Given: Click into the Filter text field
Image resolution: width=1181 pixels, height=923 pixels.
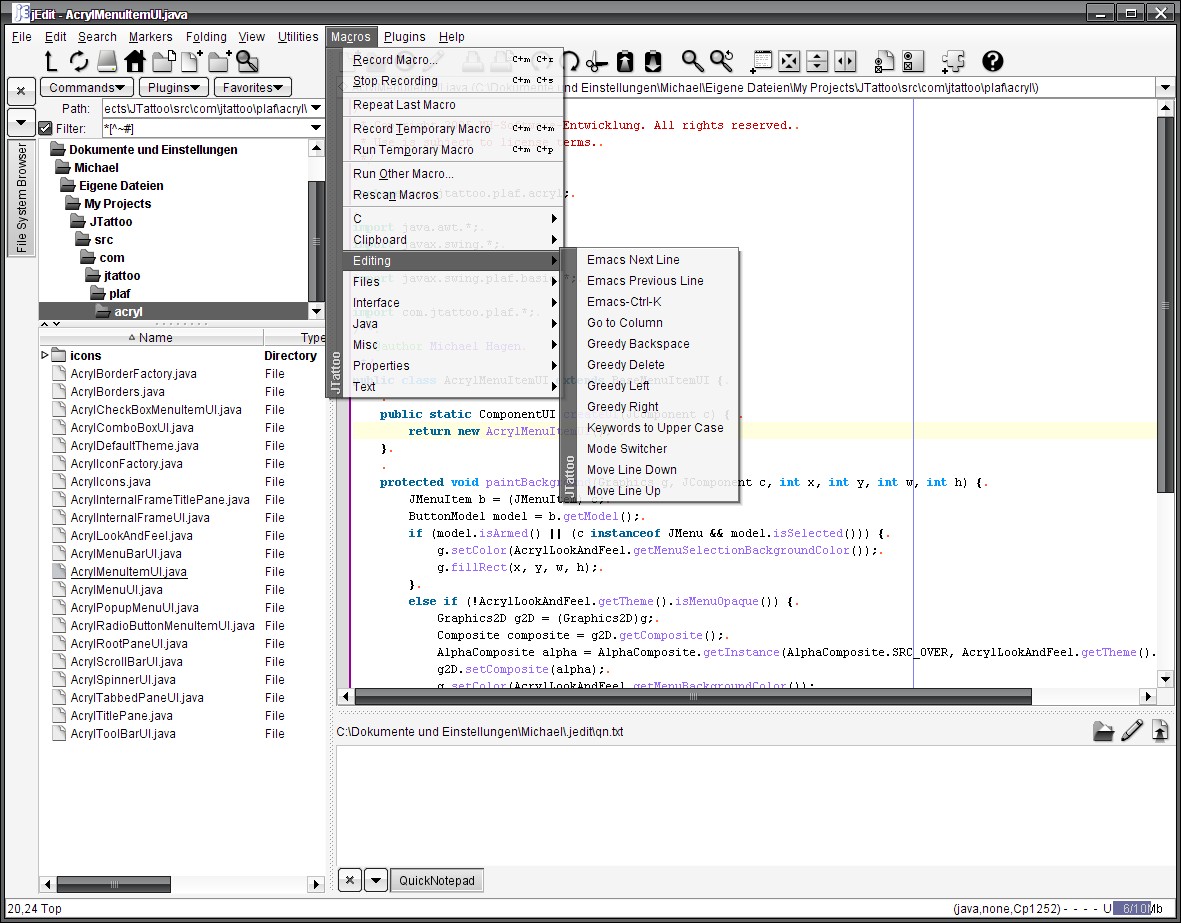Looking at the screenshot, I should [205, 128].
